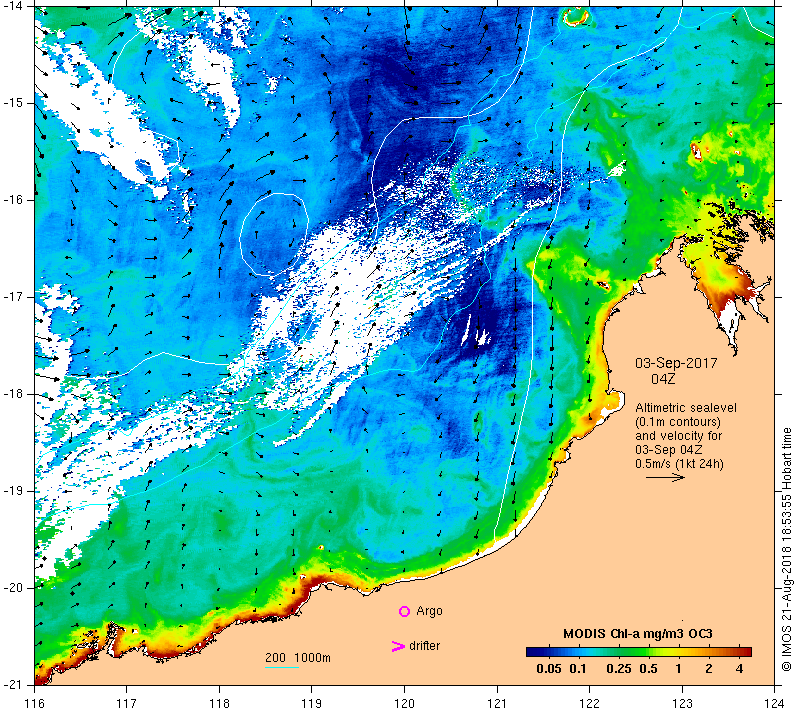This screenshot has height=710, width=800.
Task: Click the cyan bathymetry legend line
Action: (x=282, y=667)
